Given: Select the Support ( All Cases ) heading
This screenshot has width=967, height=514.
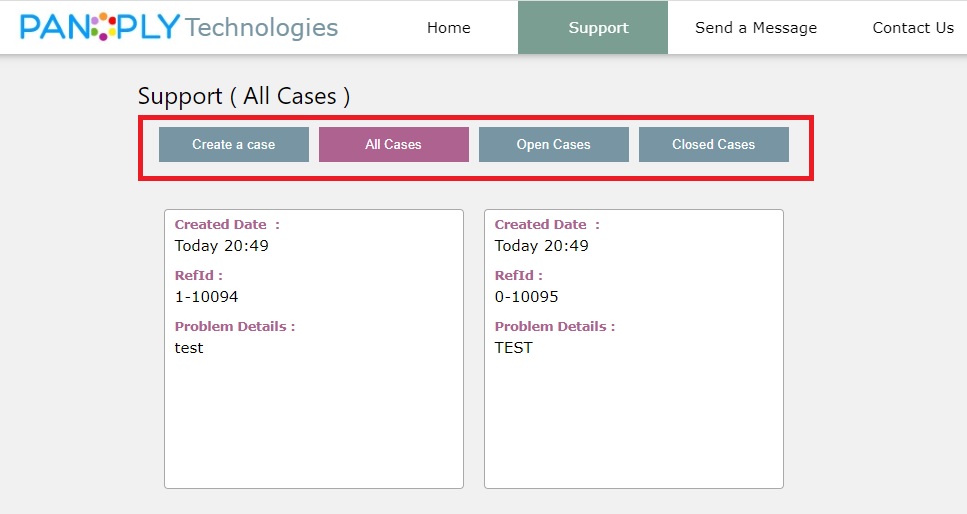Looking at the screenshot, I should (x=244, y=96).
